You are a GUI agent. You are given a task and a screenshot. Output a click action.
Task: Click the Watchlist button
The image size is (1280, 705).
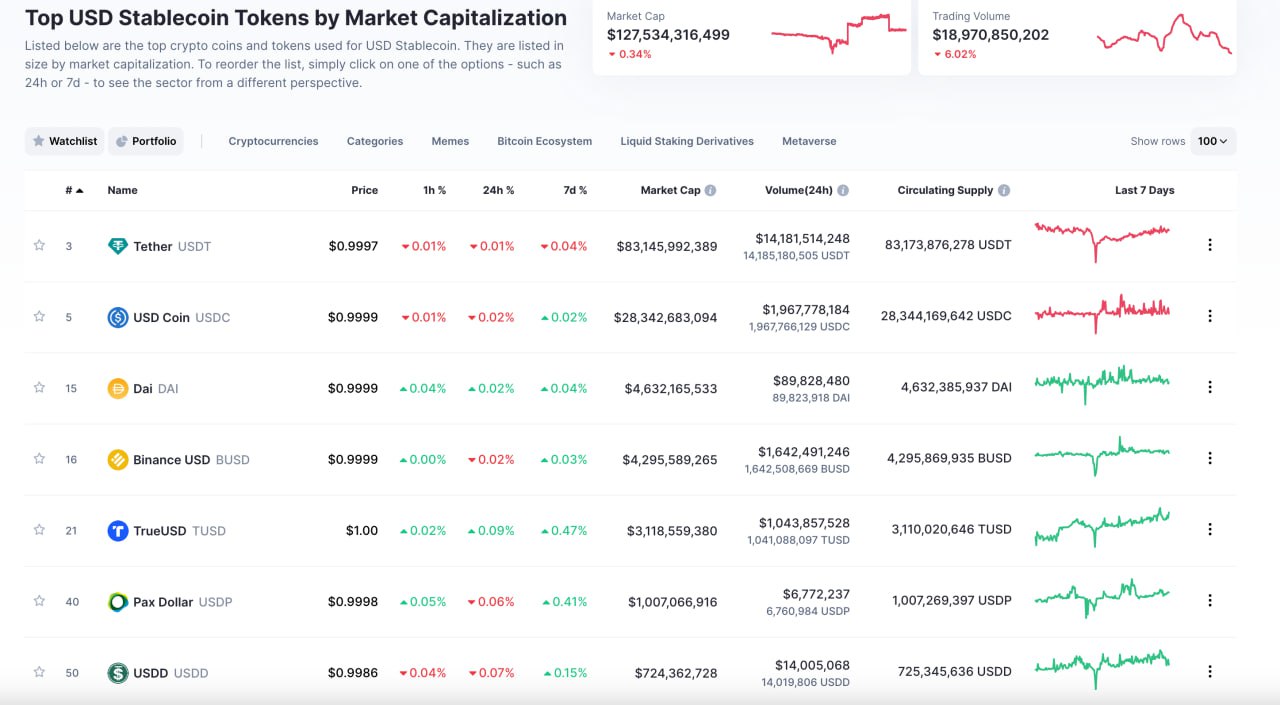tap(64, 141)
